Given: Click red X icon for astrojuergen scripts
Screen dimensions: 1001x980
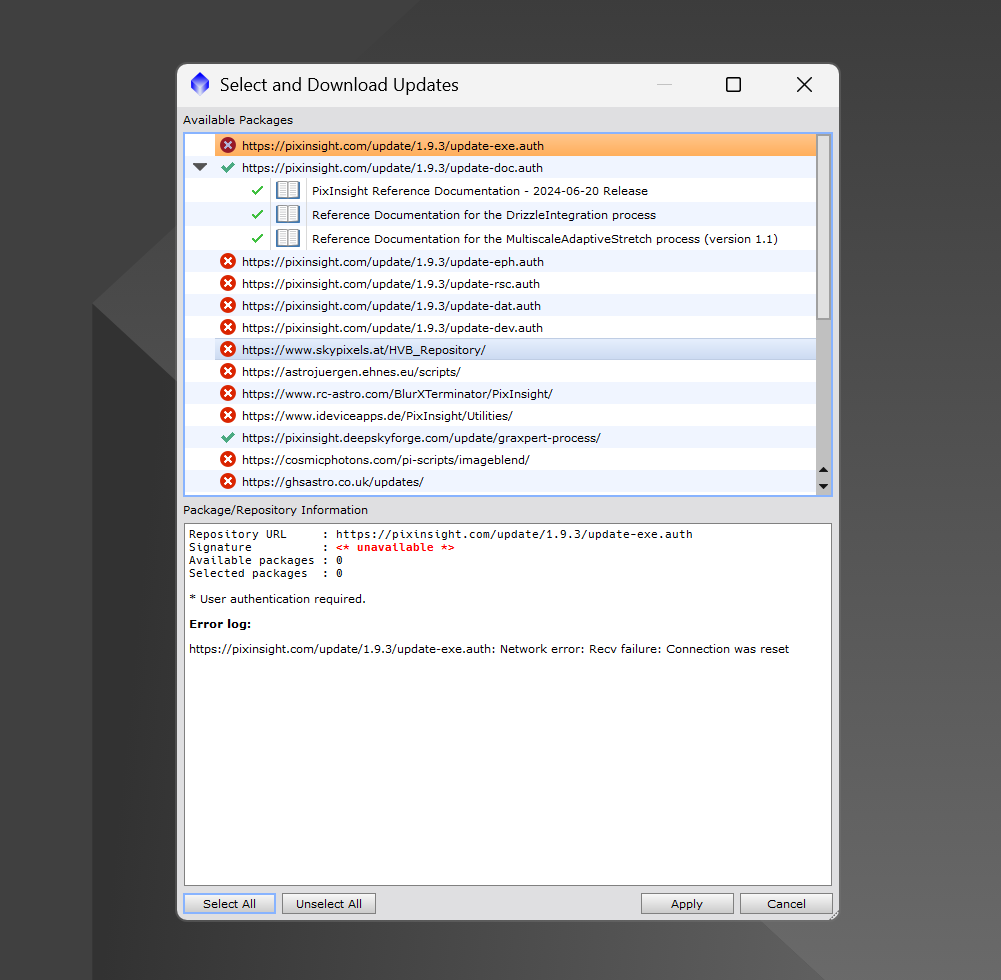Looking at the screenshot, I should pos(228,372).
